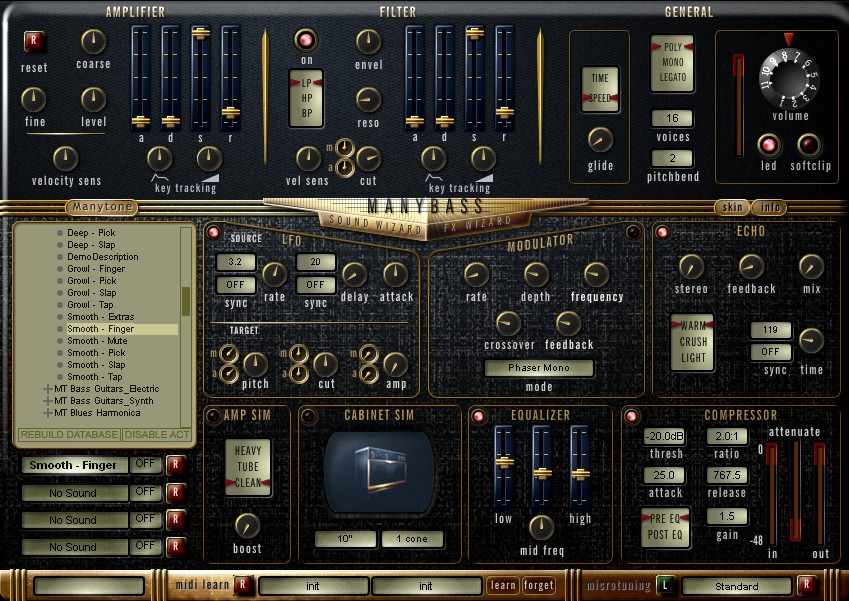This screenshot has height=601, width=849.
Task: Toggle the Equalizer power LED
Action: 478,416
